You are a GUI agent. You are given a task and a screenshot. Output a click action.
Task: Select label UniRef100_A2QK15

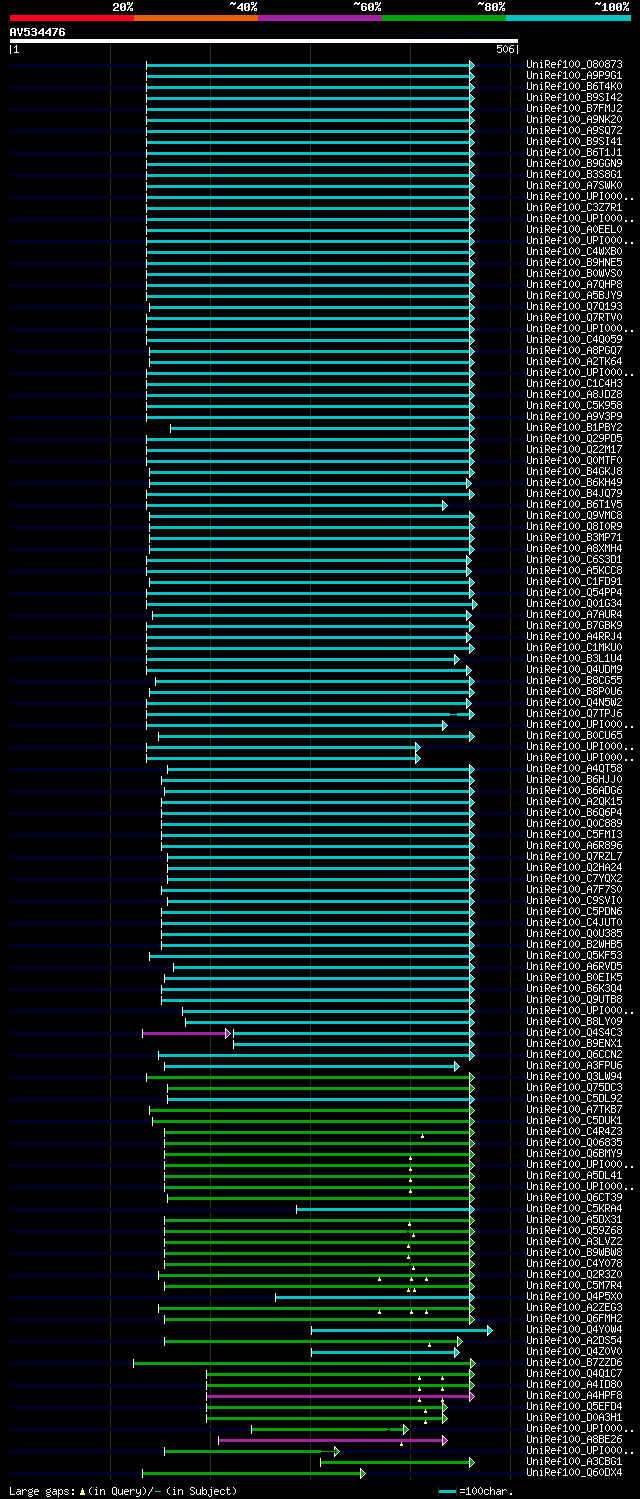[574, 802]
